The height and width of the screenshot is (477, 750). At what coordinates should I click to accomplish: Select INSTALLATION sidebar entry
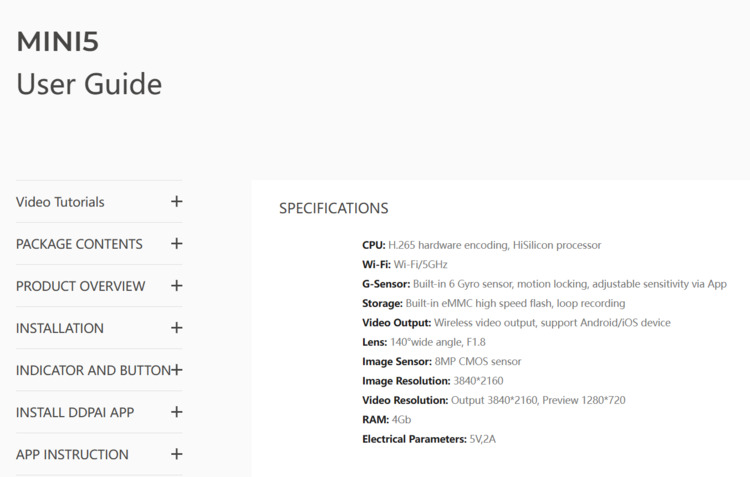click(60, 328)
